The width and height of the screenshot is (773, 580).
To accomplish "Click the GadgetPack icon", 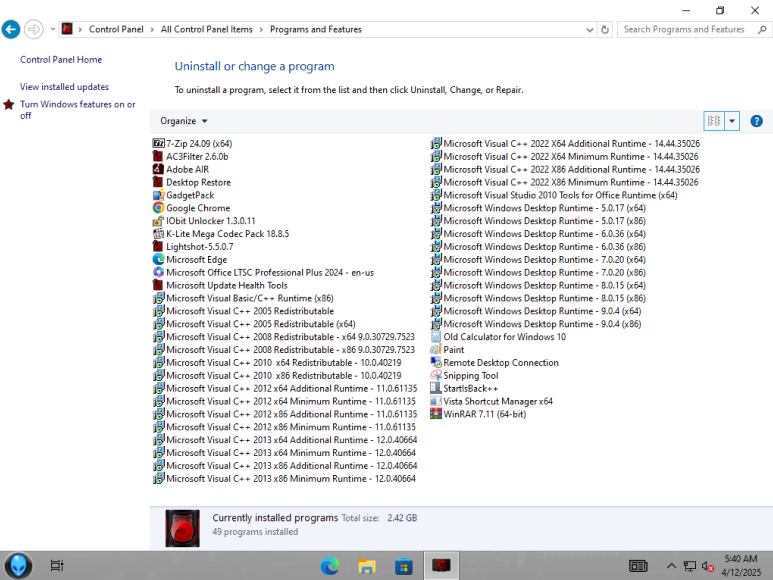I will tap(158, 195).
